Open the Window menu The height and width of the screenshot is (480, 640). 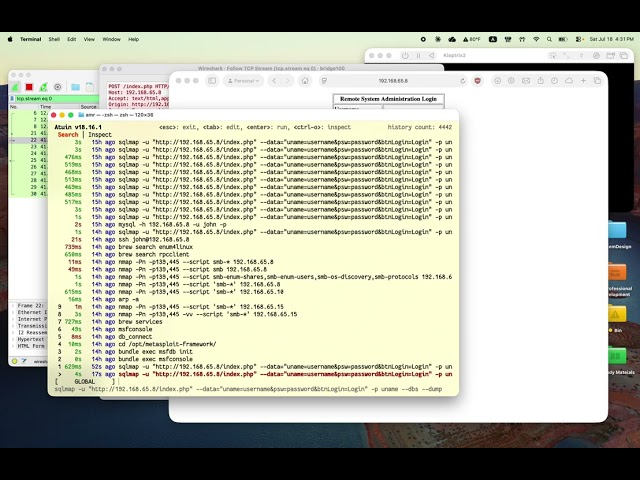[x=111, y=39]
